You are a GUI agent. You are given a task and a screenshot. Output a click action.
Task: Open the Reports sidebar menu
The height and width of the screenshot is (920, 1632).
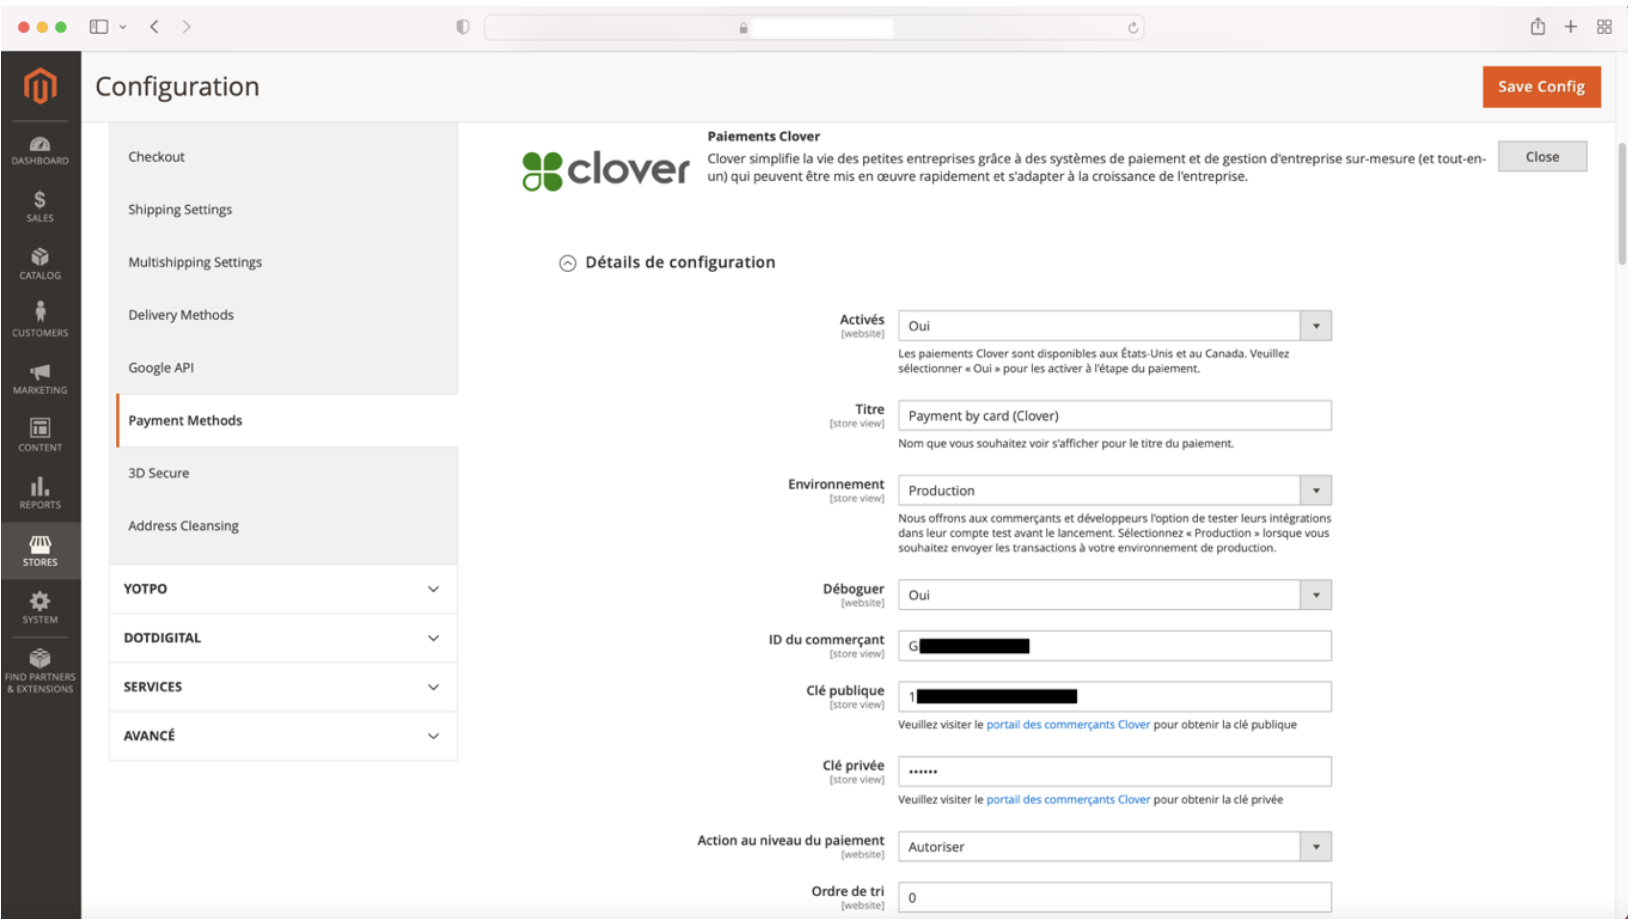pyautogui.click(x=40, y=493)
